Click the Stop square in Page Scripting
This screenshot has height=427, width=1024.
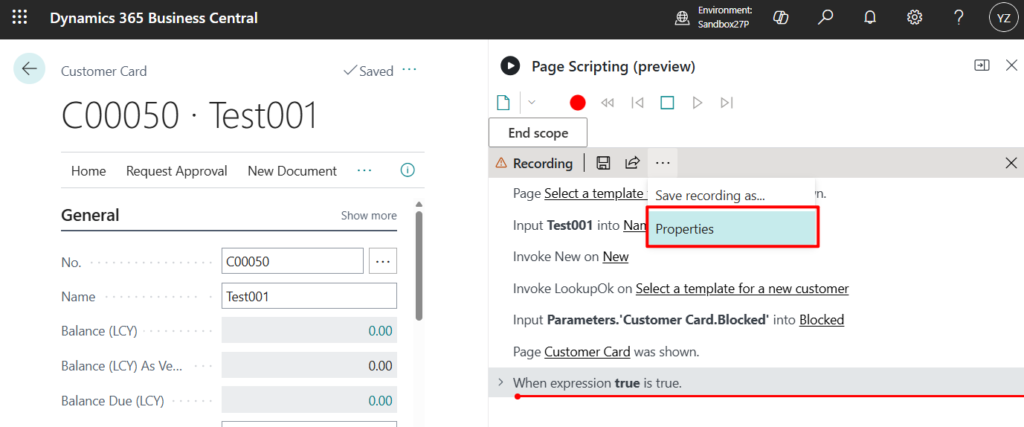tap(667, 102)
